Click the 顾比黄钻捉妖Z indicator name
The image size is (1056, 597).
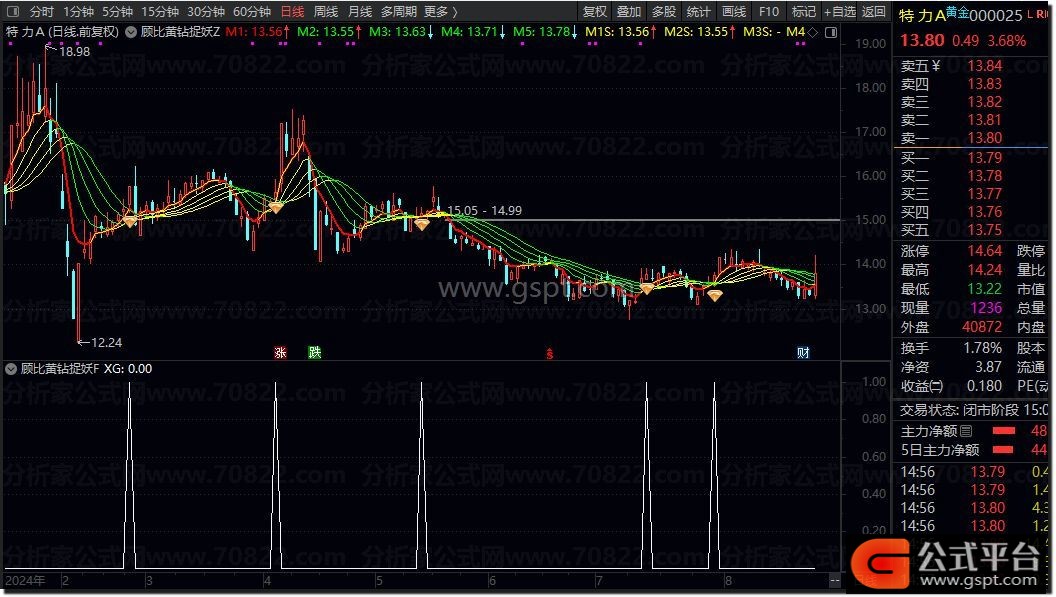[180, 32]
